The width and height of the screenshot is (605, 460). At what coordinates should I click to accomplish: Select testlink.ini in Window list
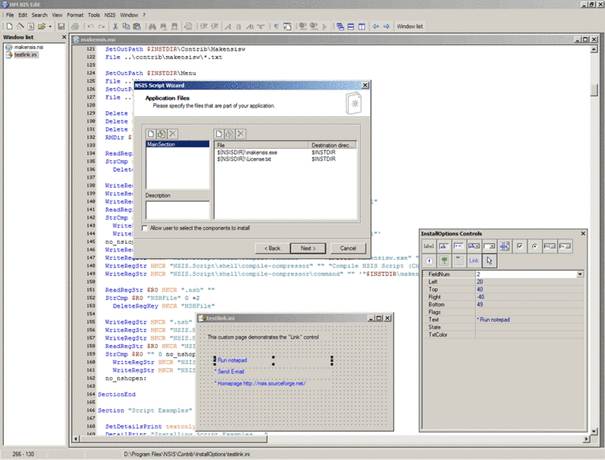point(27,53)
